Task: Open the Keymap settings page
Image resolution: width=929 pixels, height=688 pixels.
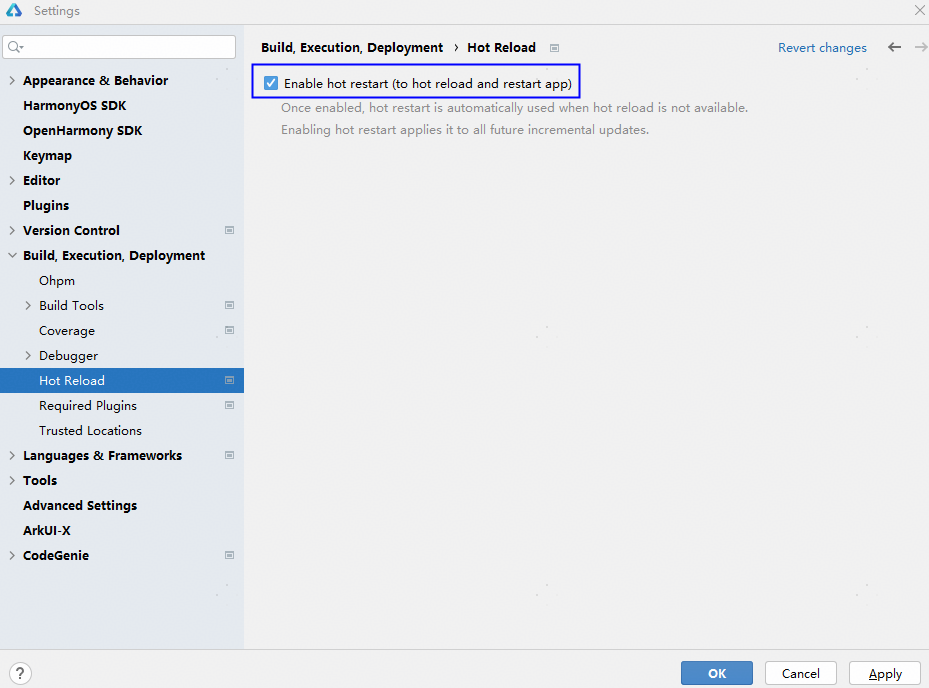Action: tap(47, 155)
